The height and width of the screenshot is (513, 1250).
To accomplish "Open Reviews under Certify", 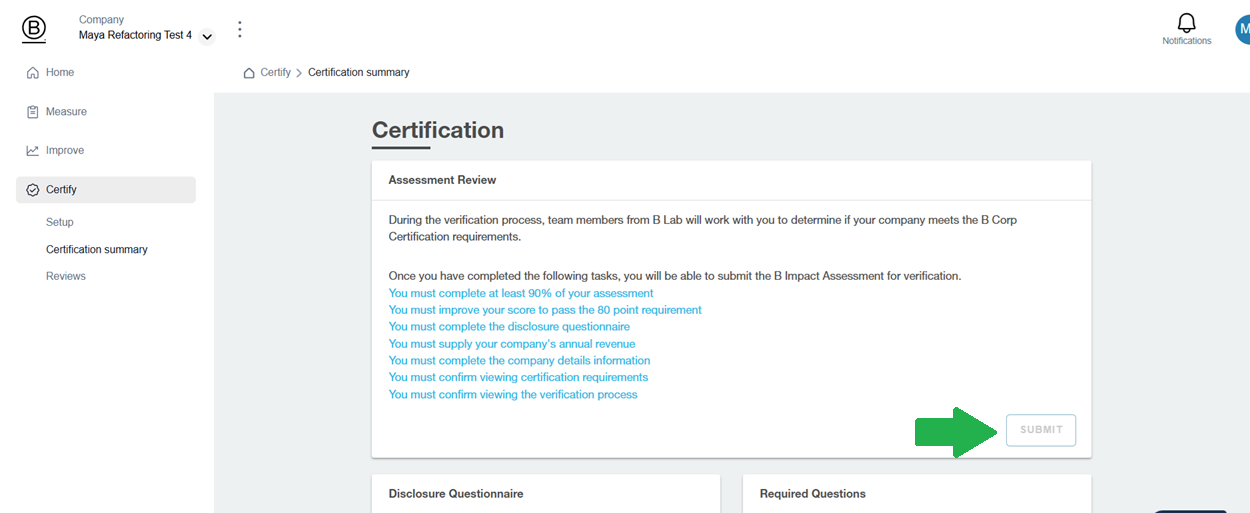I will pyautogui.click(x=66, y=276).
